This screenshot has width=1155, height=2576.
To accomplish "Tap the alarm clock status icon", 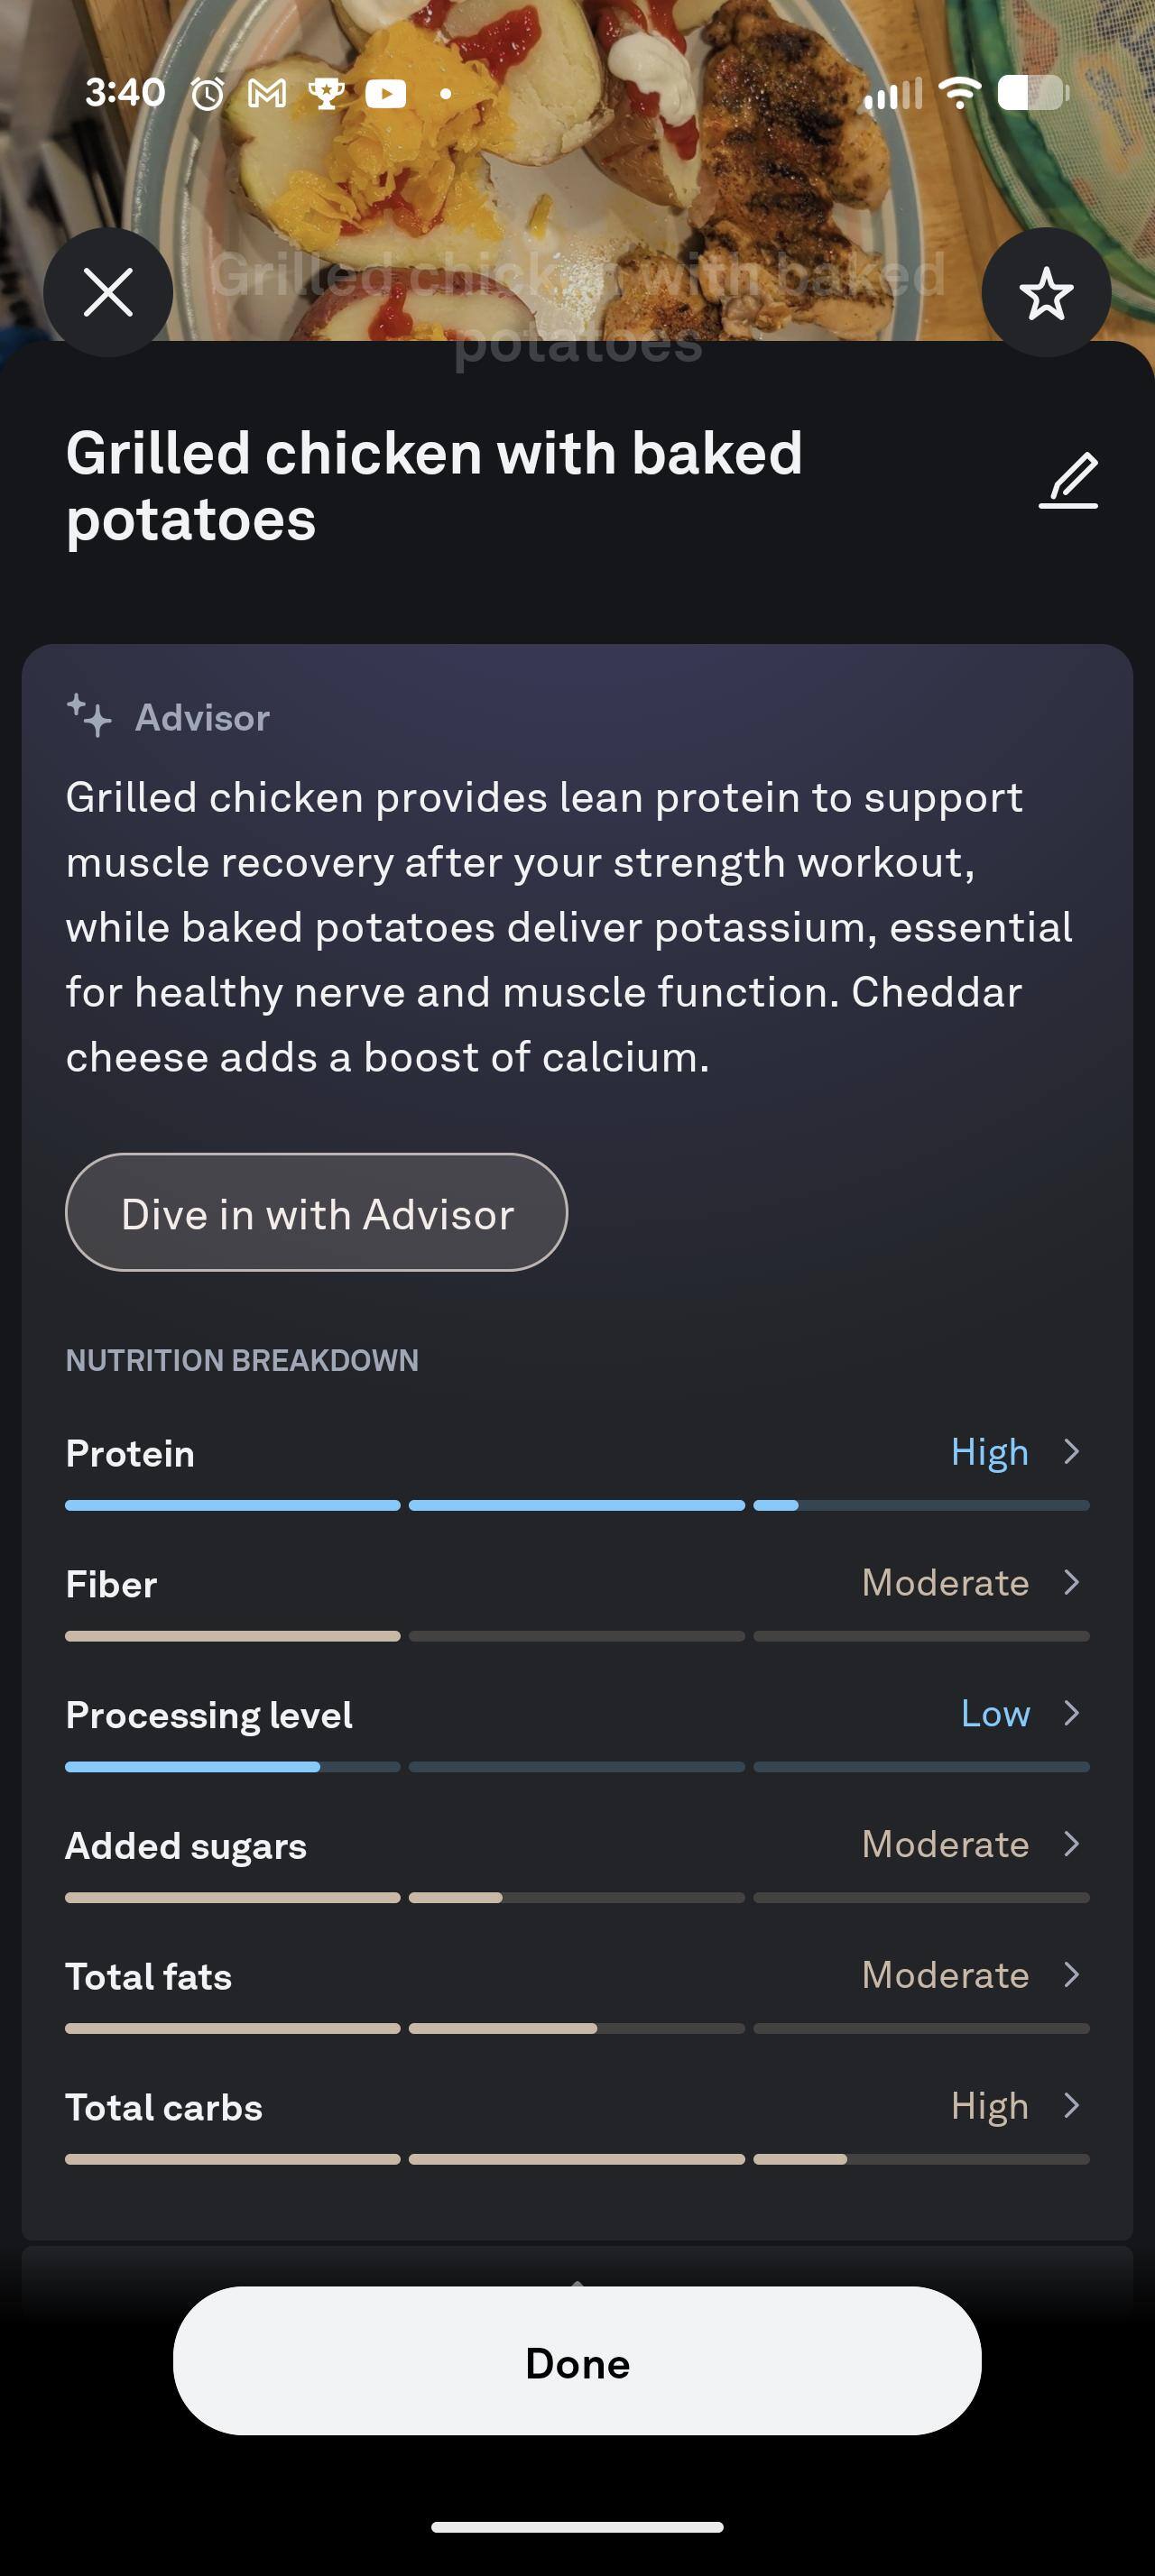I will point(208,94).
